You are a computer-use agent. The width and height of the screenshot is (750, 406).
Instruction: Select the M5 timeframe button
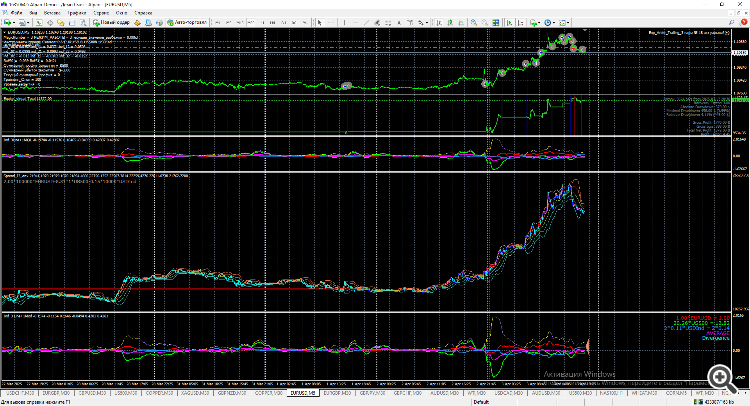click(229, 22)
